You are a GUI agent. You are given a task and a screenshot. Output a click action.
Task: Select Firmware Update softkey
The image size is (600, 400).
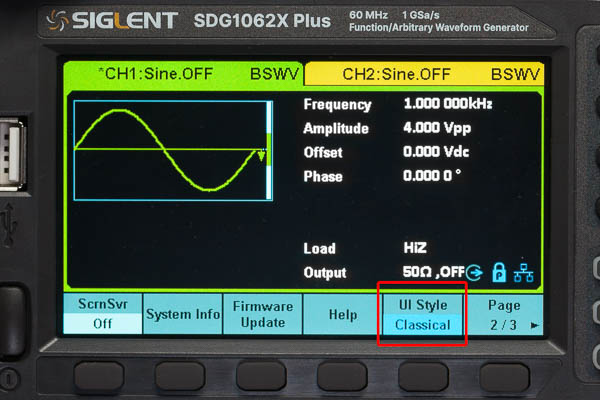263,314
